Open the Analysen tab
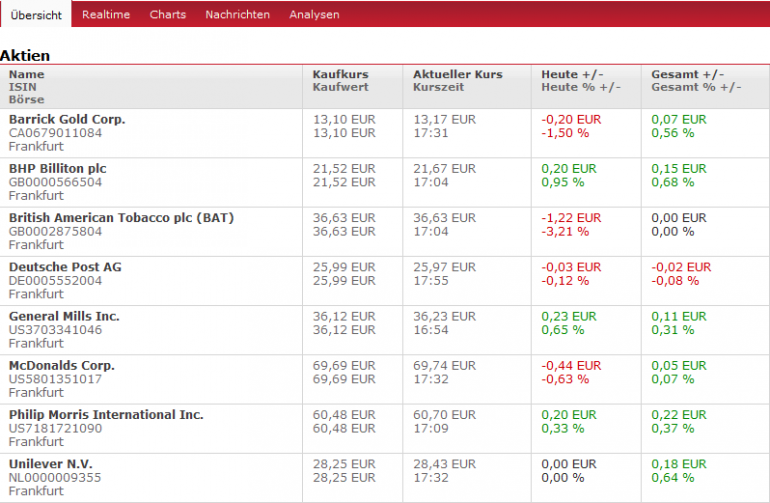Viewport: 770px width, 503px height. point(314,15)
